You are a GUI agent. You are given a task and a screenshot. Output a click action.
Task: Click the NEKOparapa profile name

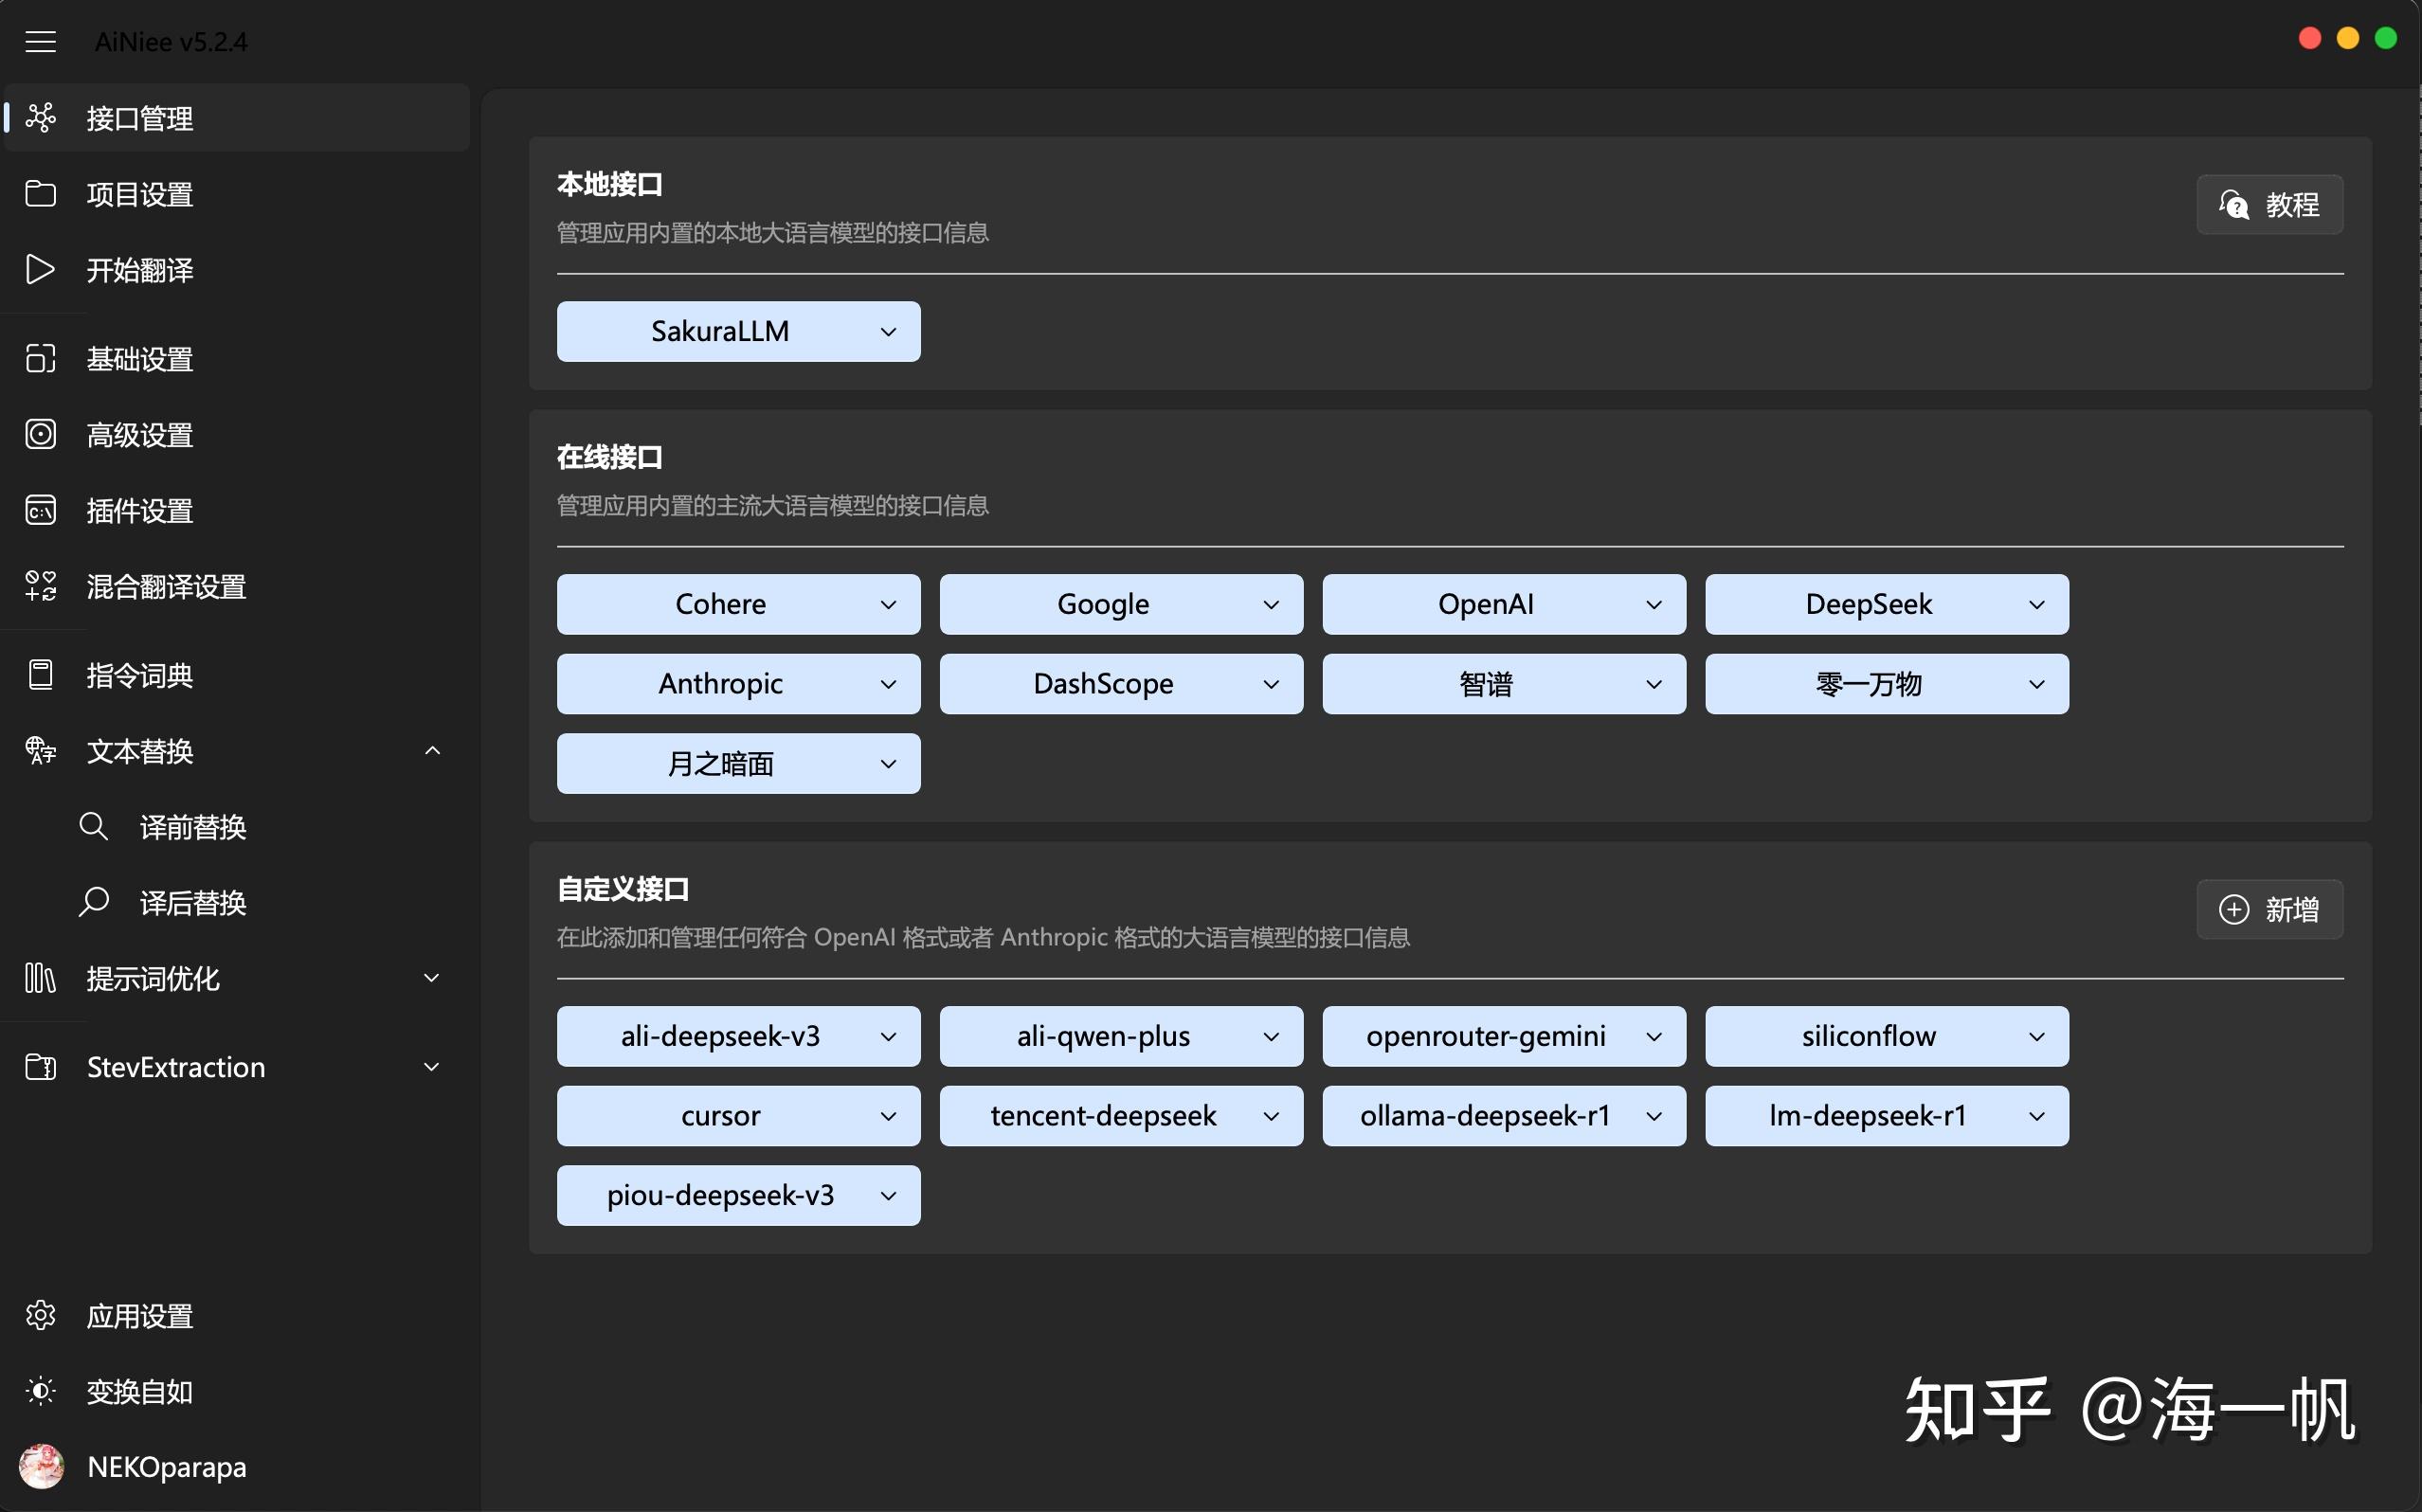(166, 1467)
